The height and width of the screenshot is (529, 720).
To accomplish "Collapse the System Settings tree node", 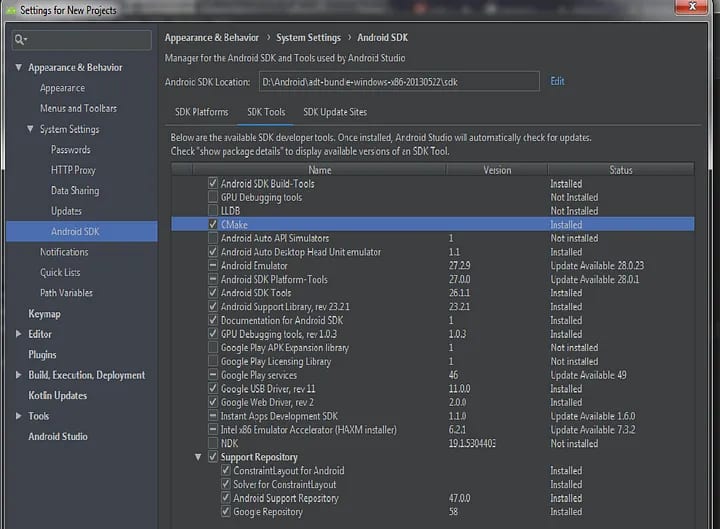I will tap(30, 129).
